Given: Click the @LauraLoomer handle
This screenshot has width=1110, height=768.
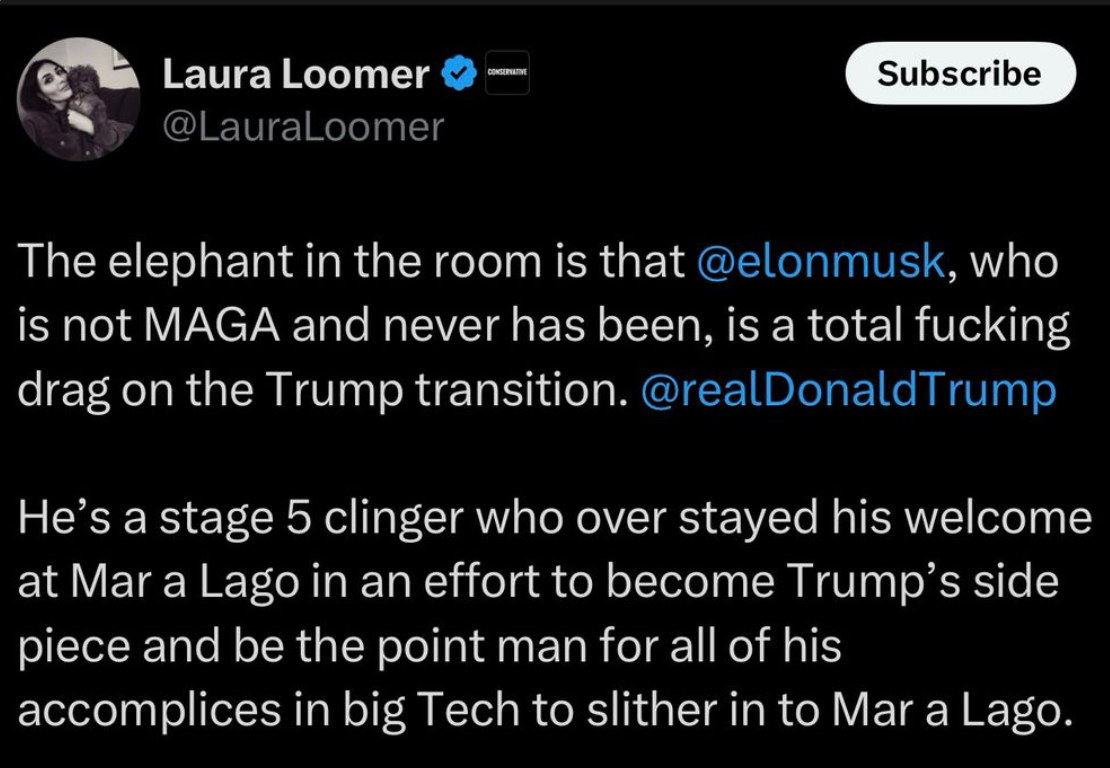Looking at the screenshot, I should [x=302, y=127].
